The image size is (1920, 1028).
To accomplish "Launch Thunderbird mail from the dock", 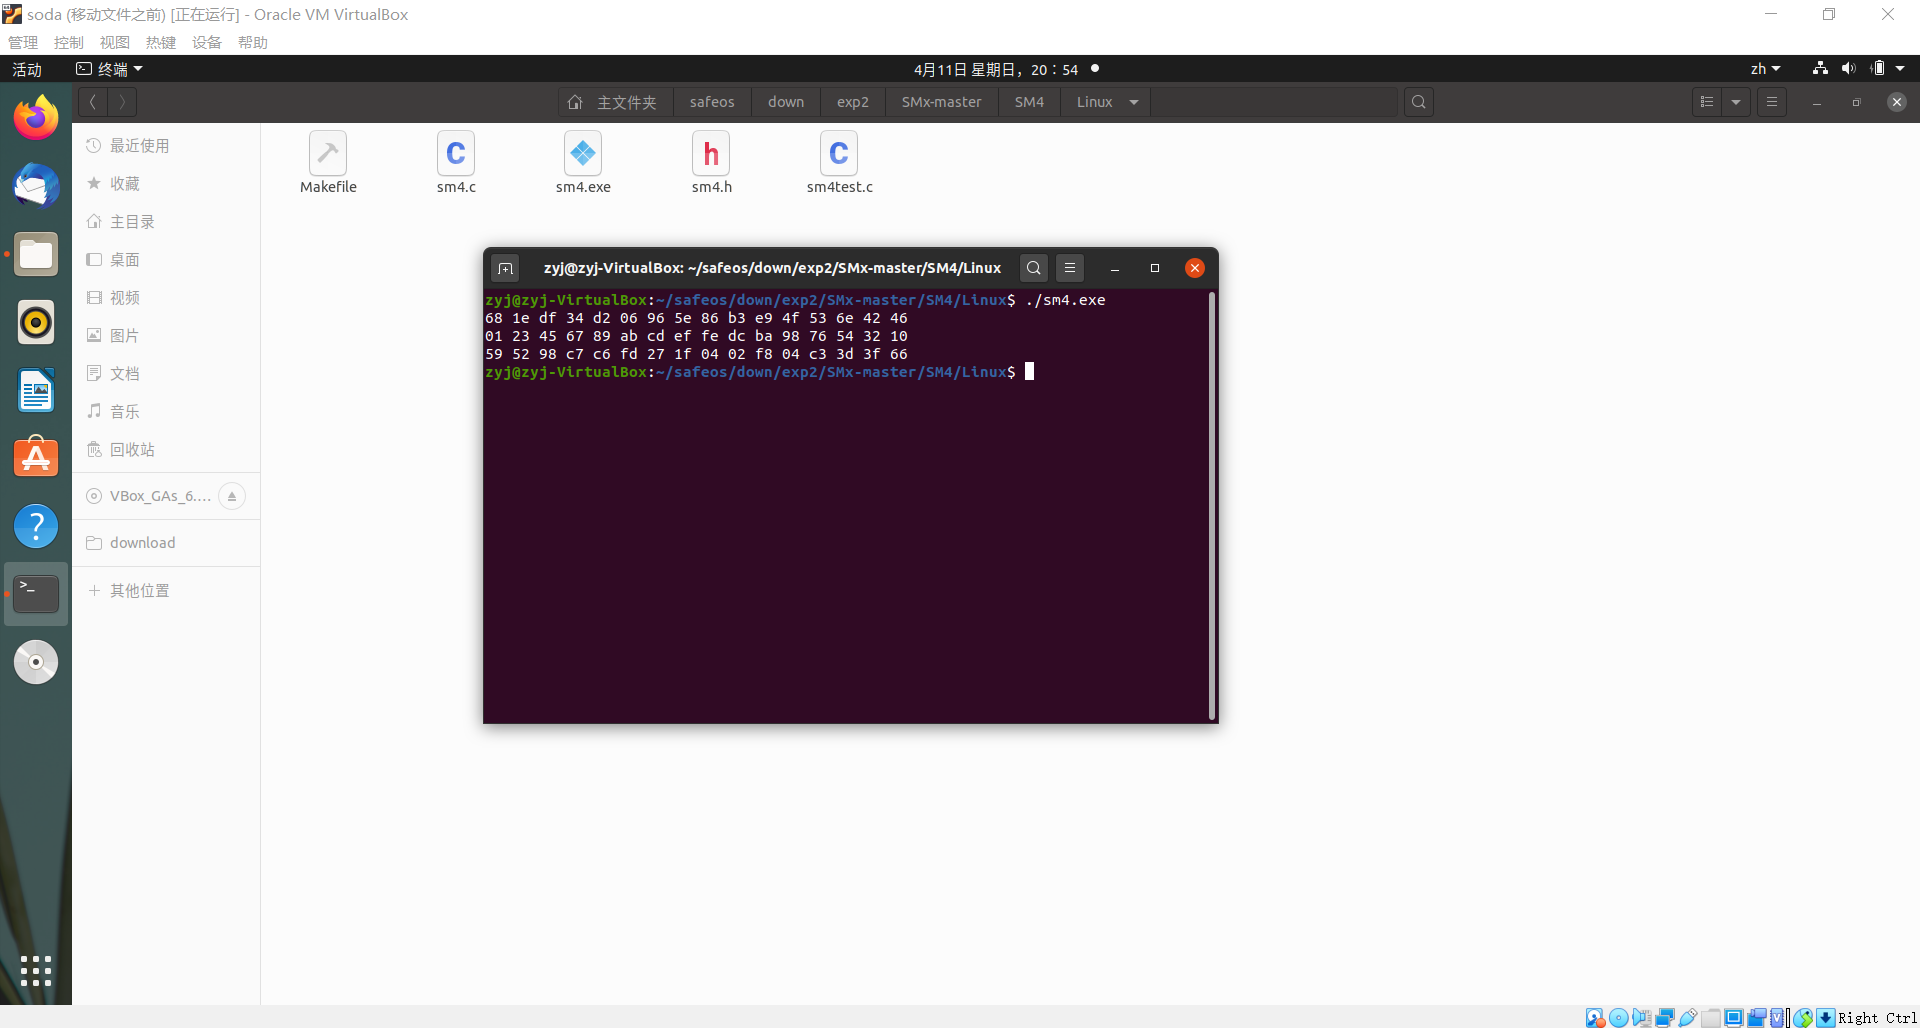I will pos(36,186).
